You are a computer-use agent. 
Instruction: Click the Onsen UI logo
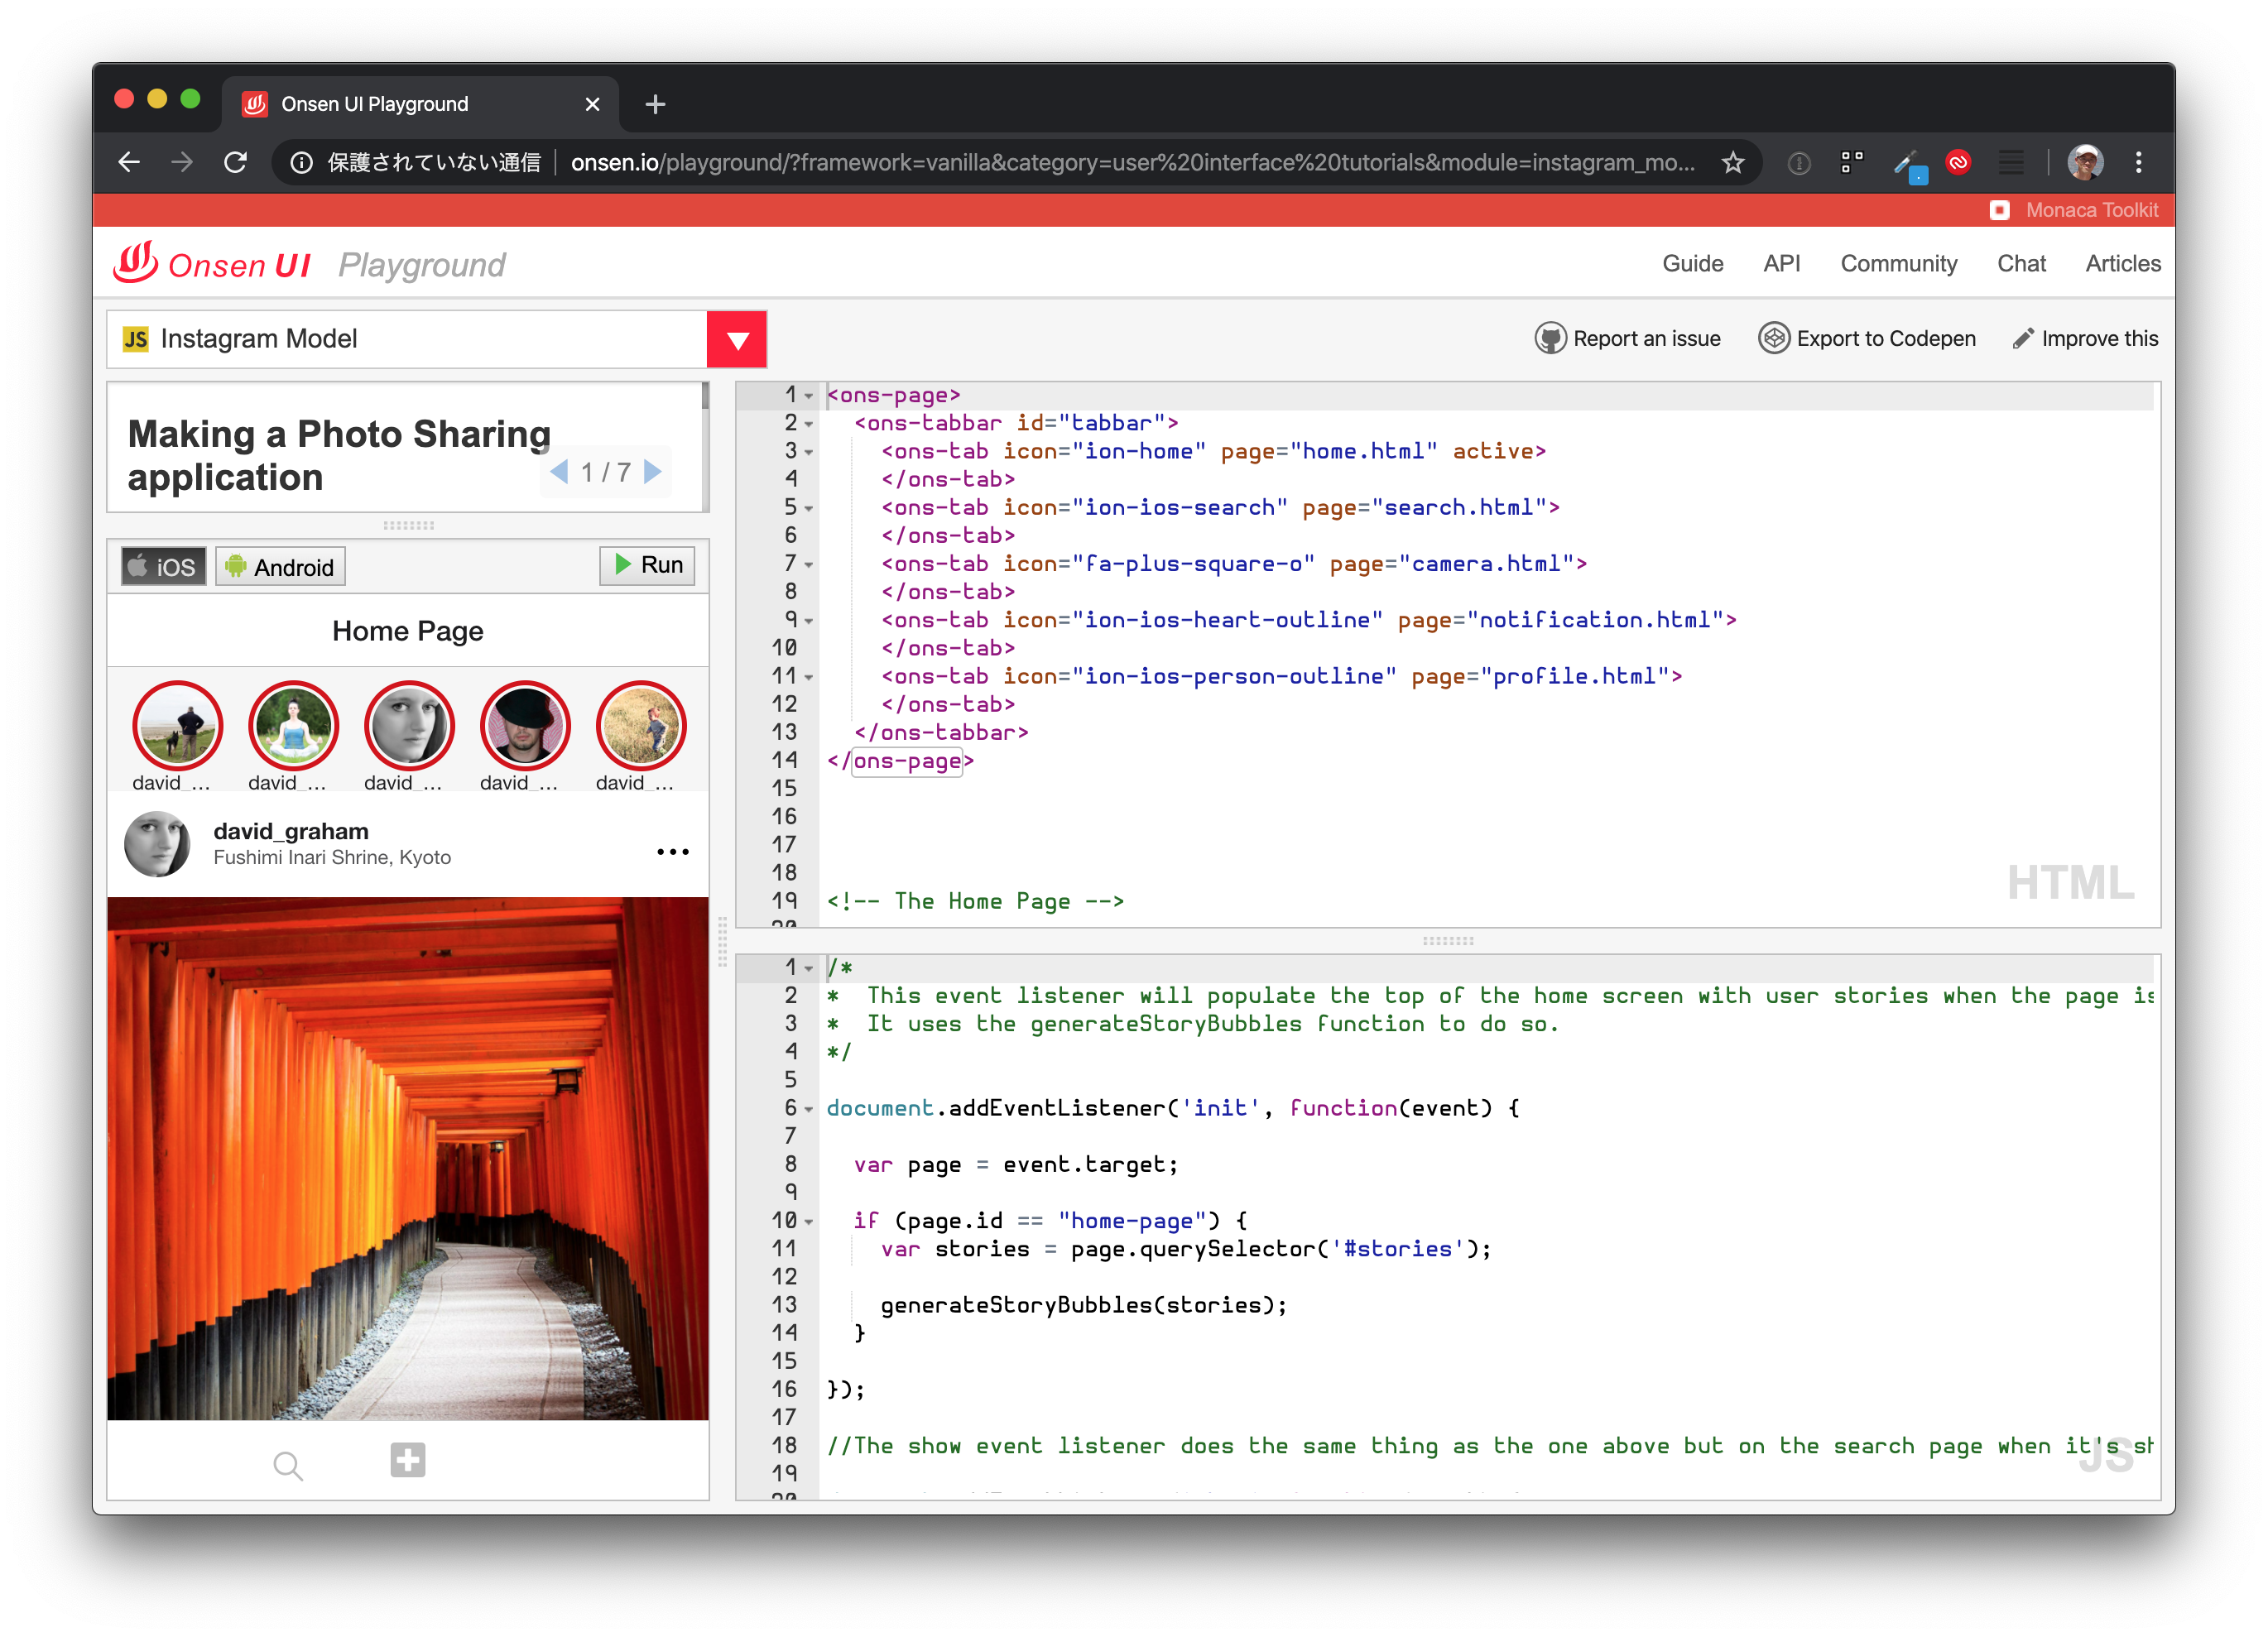(213, 264)
